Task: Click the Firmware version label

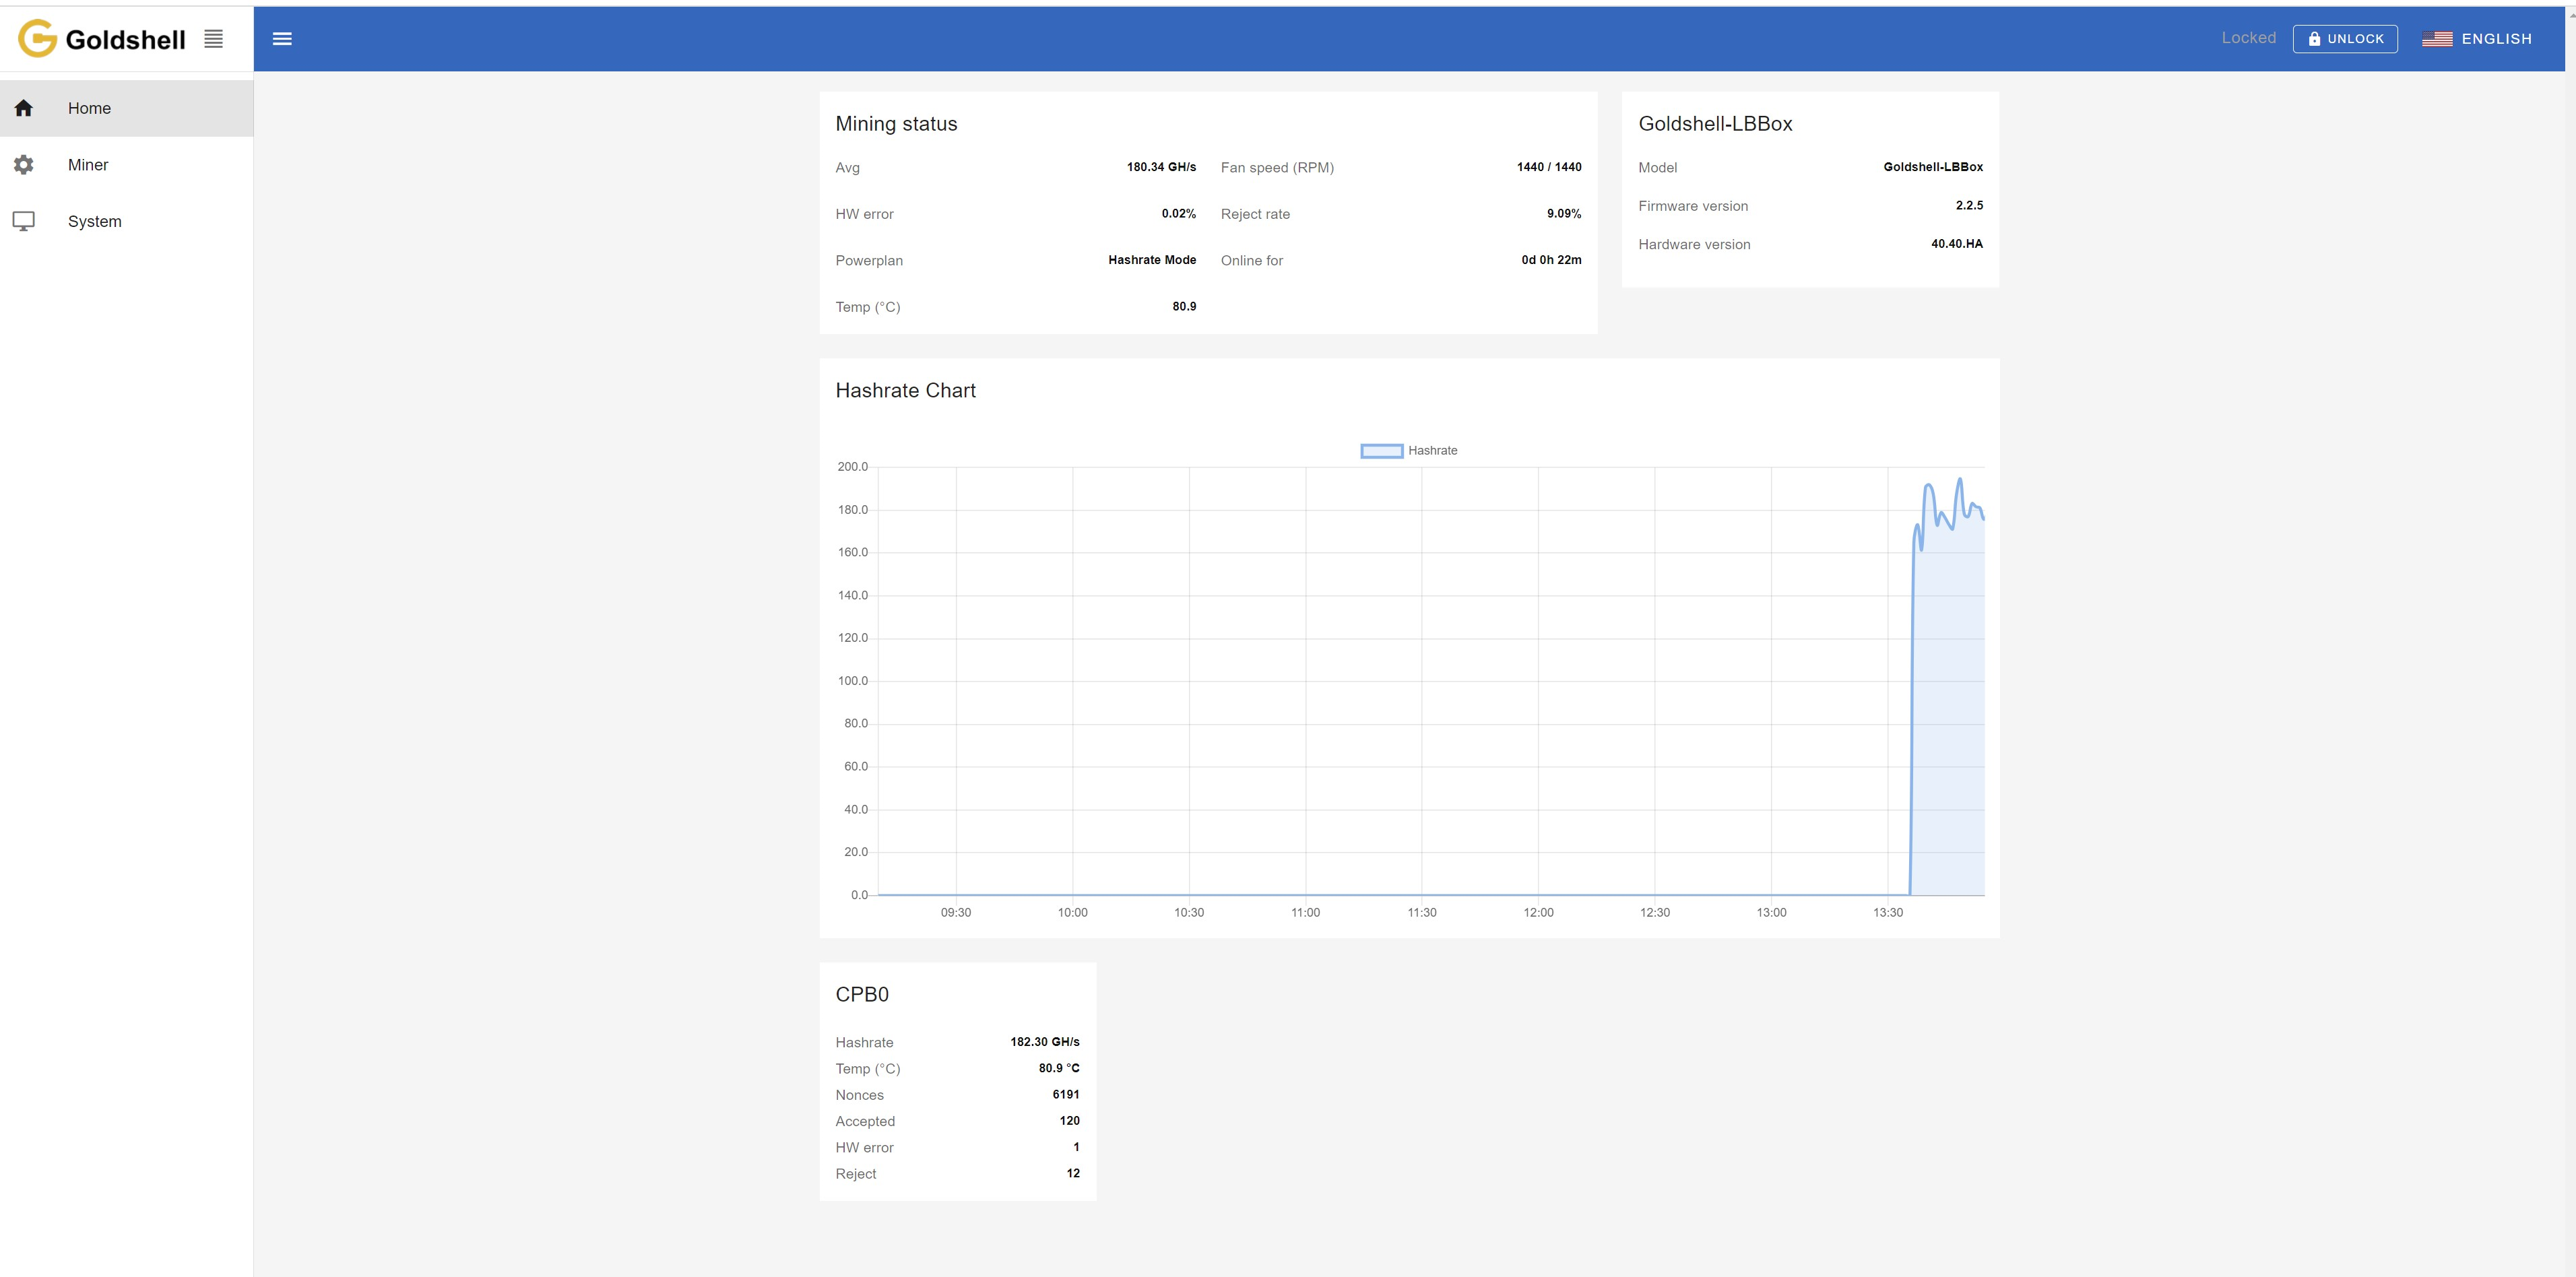Action: click(x=1693, y=206)
